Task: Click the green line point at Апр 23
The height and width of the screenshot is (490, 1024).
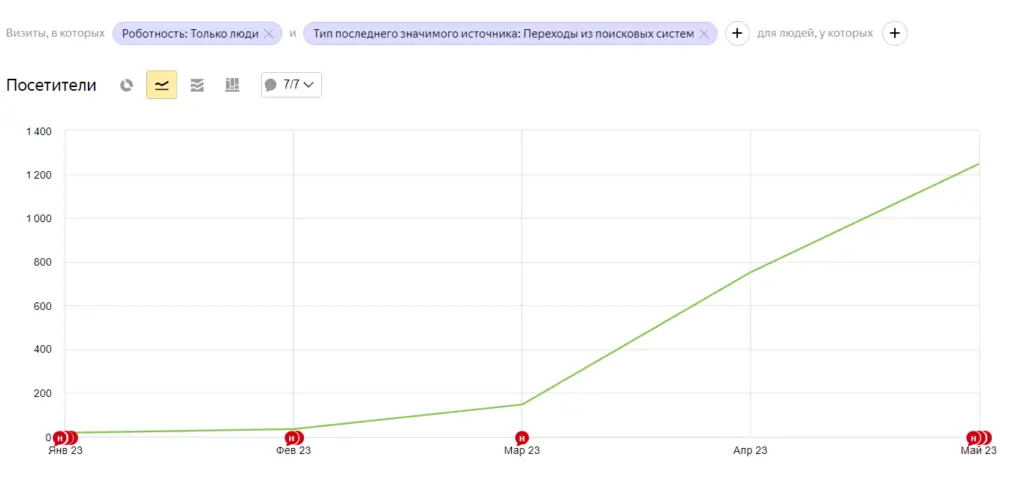Action: (x=750, y=272)
